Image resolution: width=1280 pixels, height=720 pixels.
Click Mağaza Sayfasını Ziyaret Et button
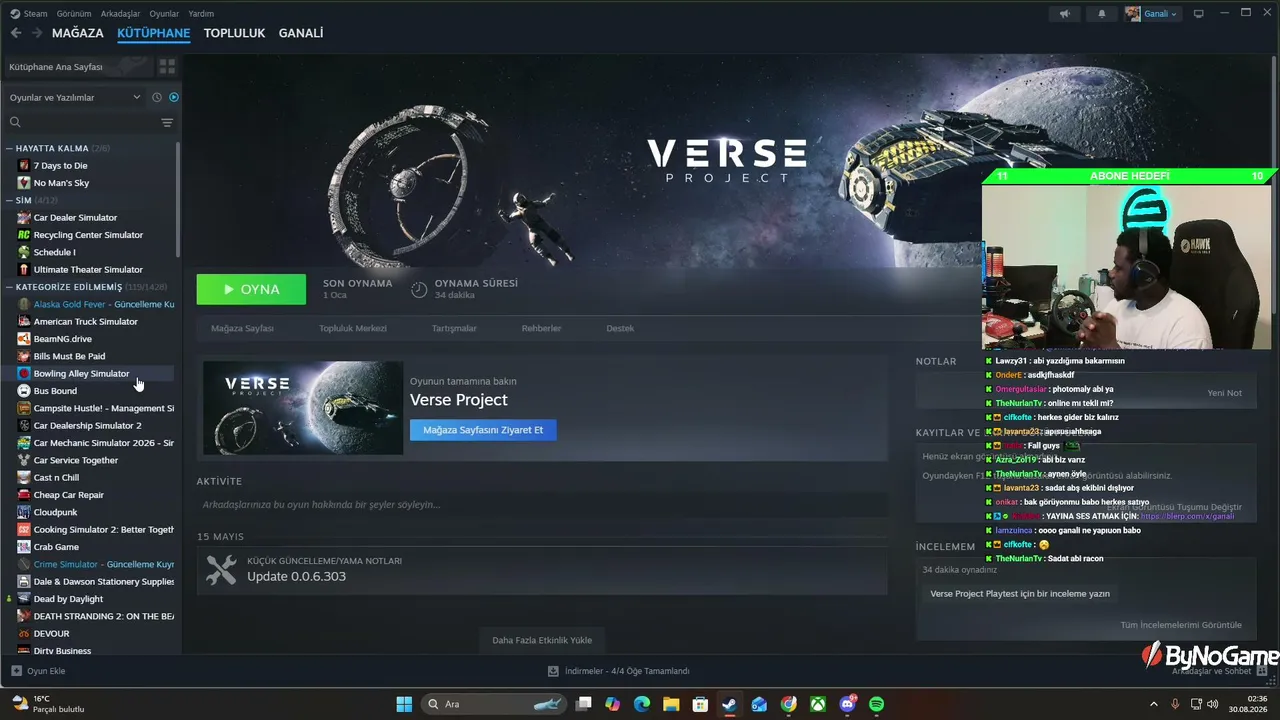483,430
